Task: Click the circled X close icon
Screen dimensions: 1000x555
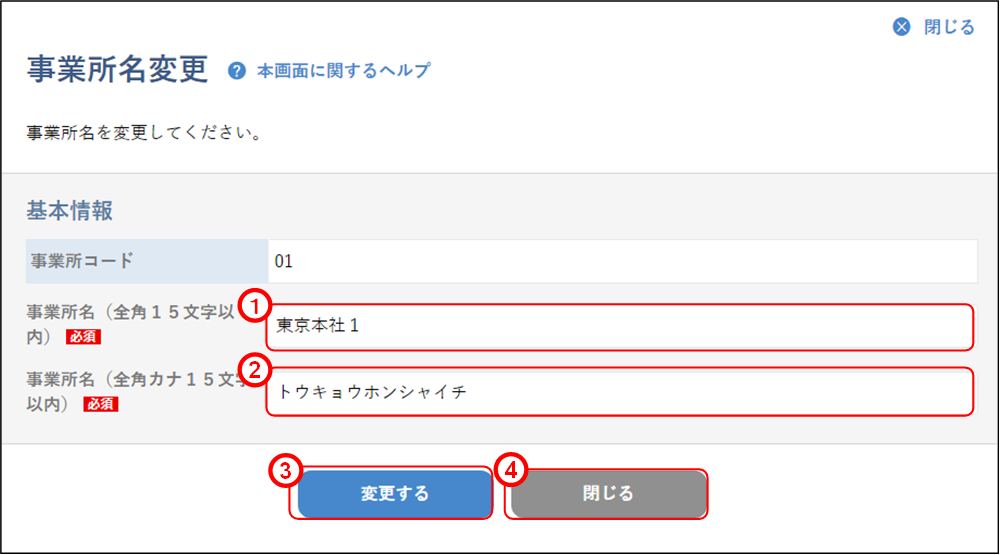Action: tap(902, 27)
